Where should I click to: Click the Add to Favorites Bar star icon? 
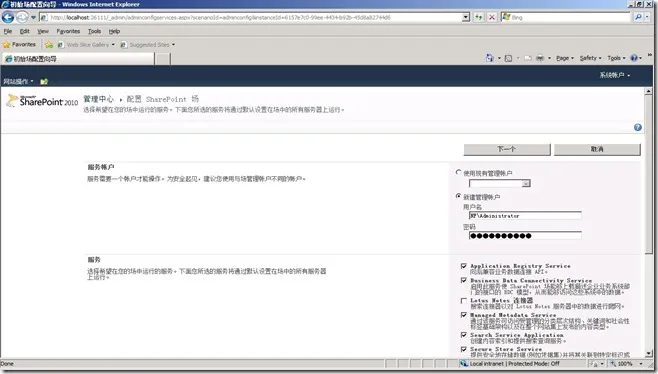pyautogui.click(x=49, y=44)
